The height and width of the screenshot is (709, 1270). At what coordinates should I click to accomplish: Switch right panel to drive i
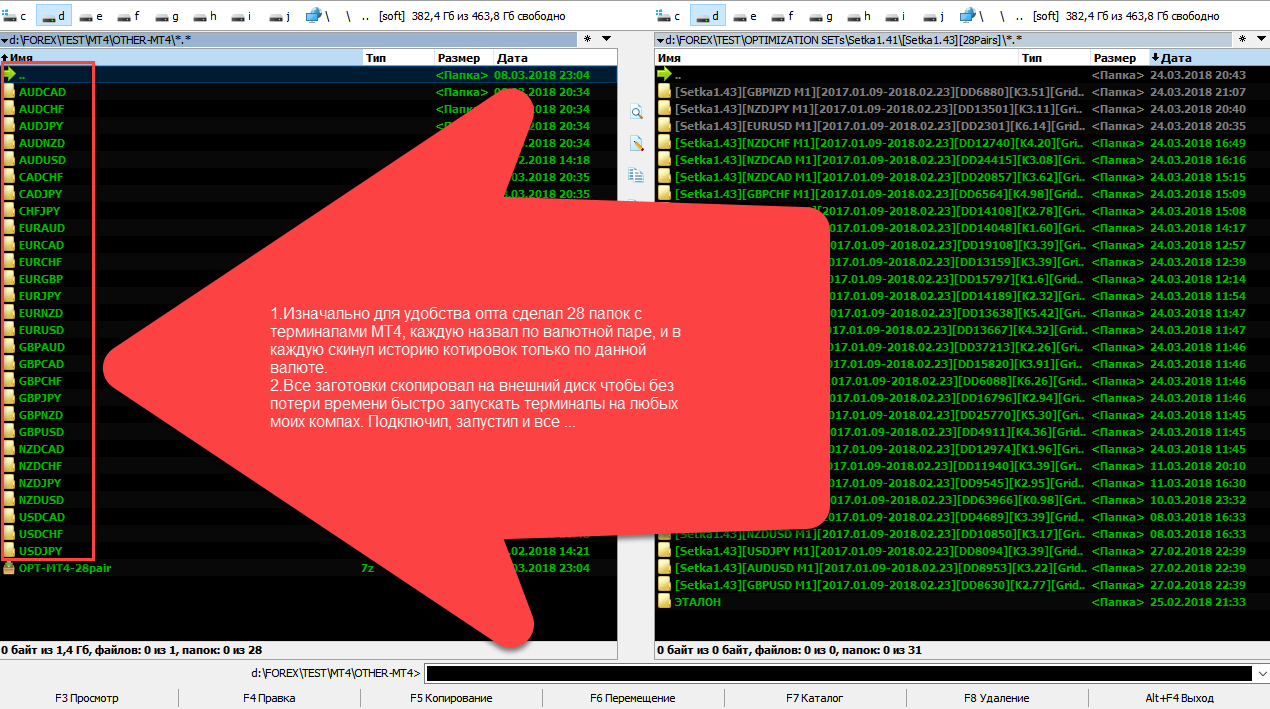[898, 15]
